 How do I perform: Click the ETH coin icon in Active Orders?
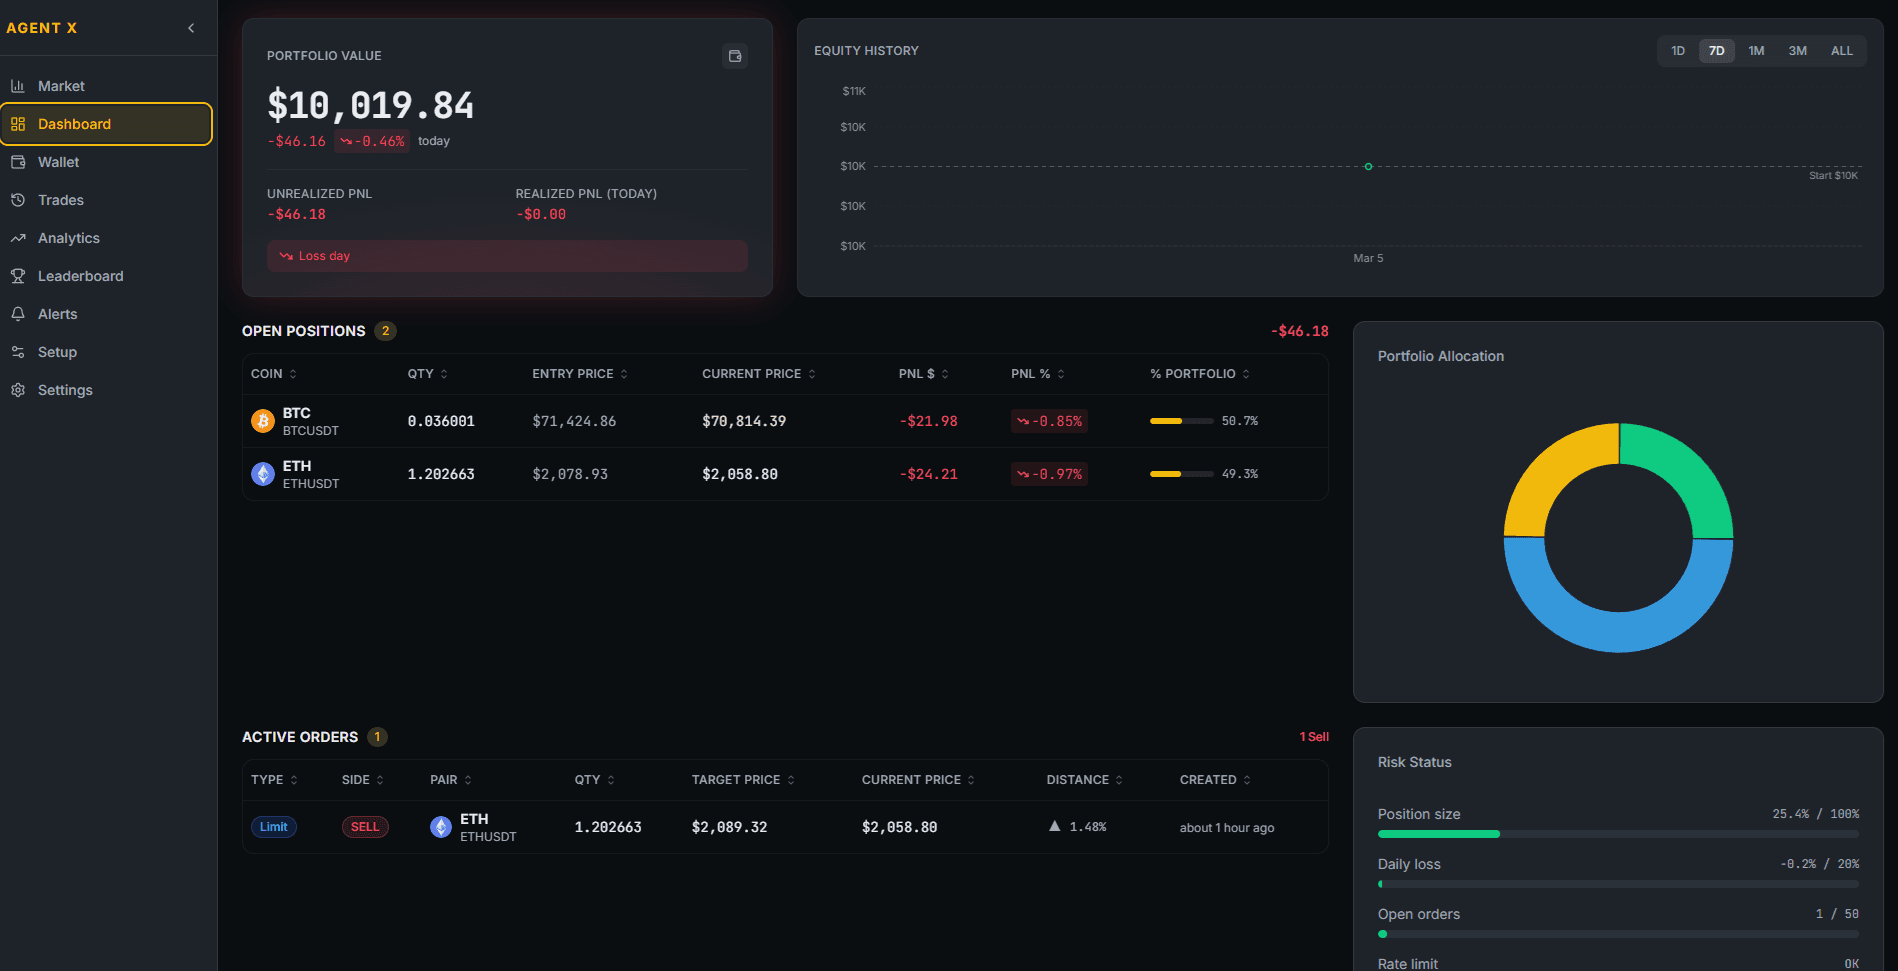tap(441, 827)
